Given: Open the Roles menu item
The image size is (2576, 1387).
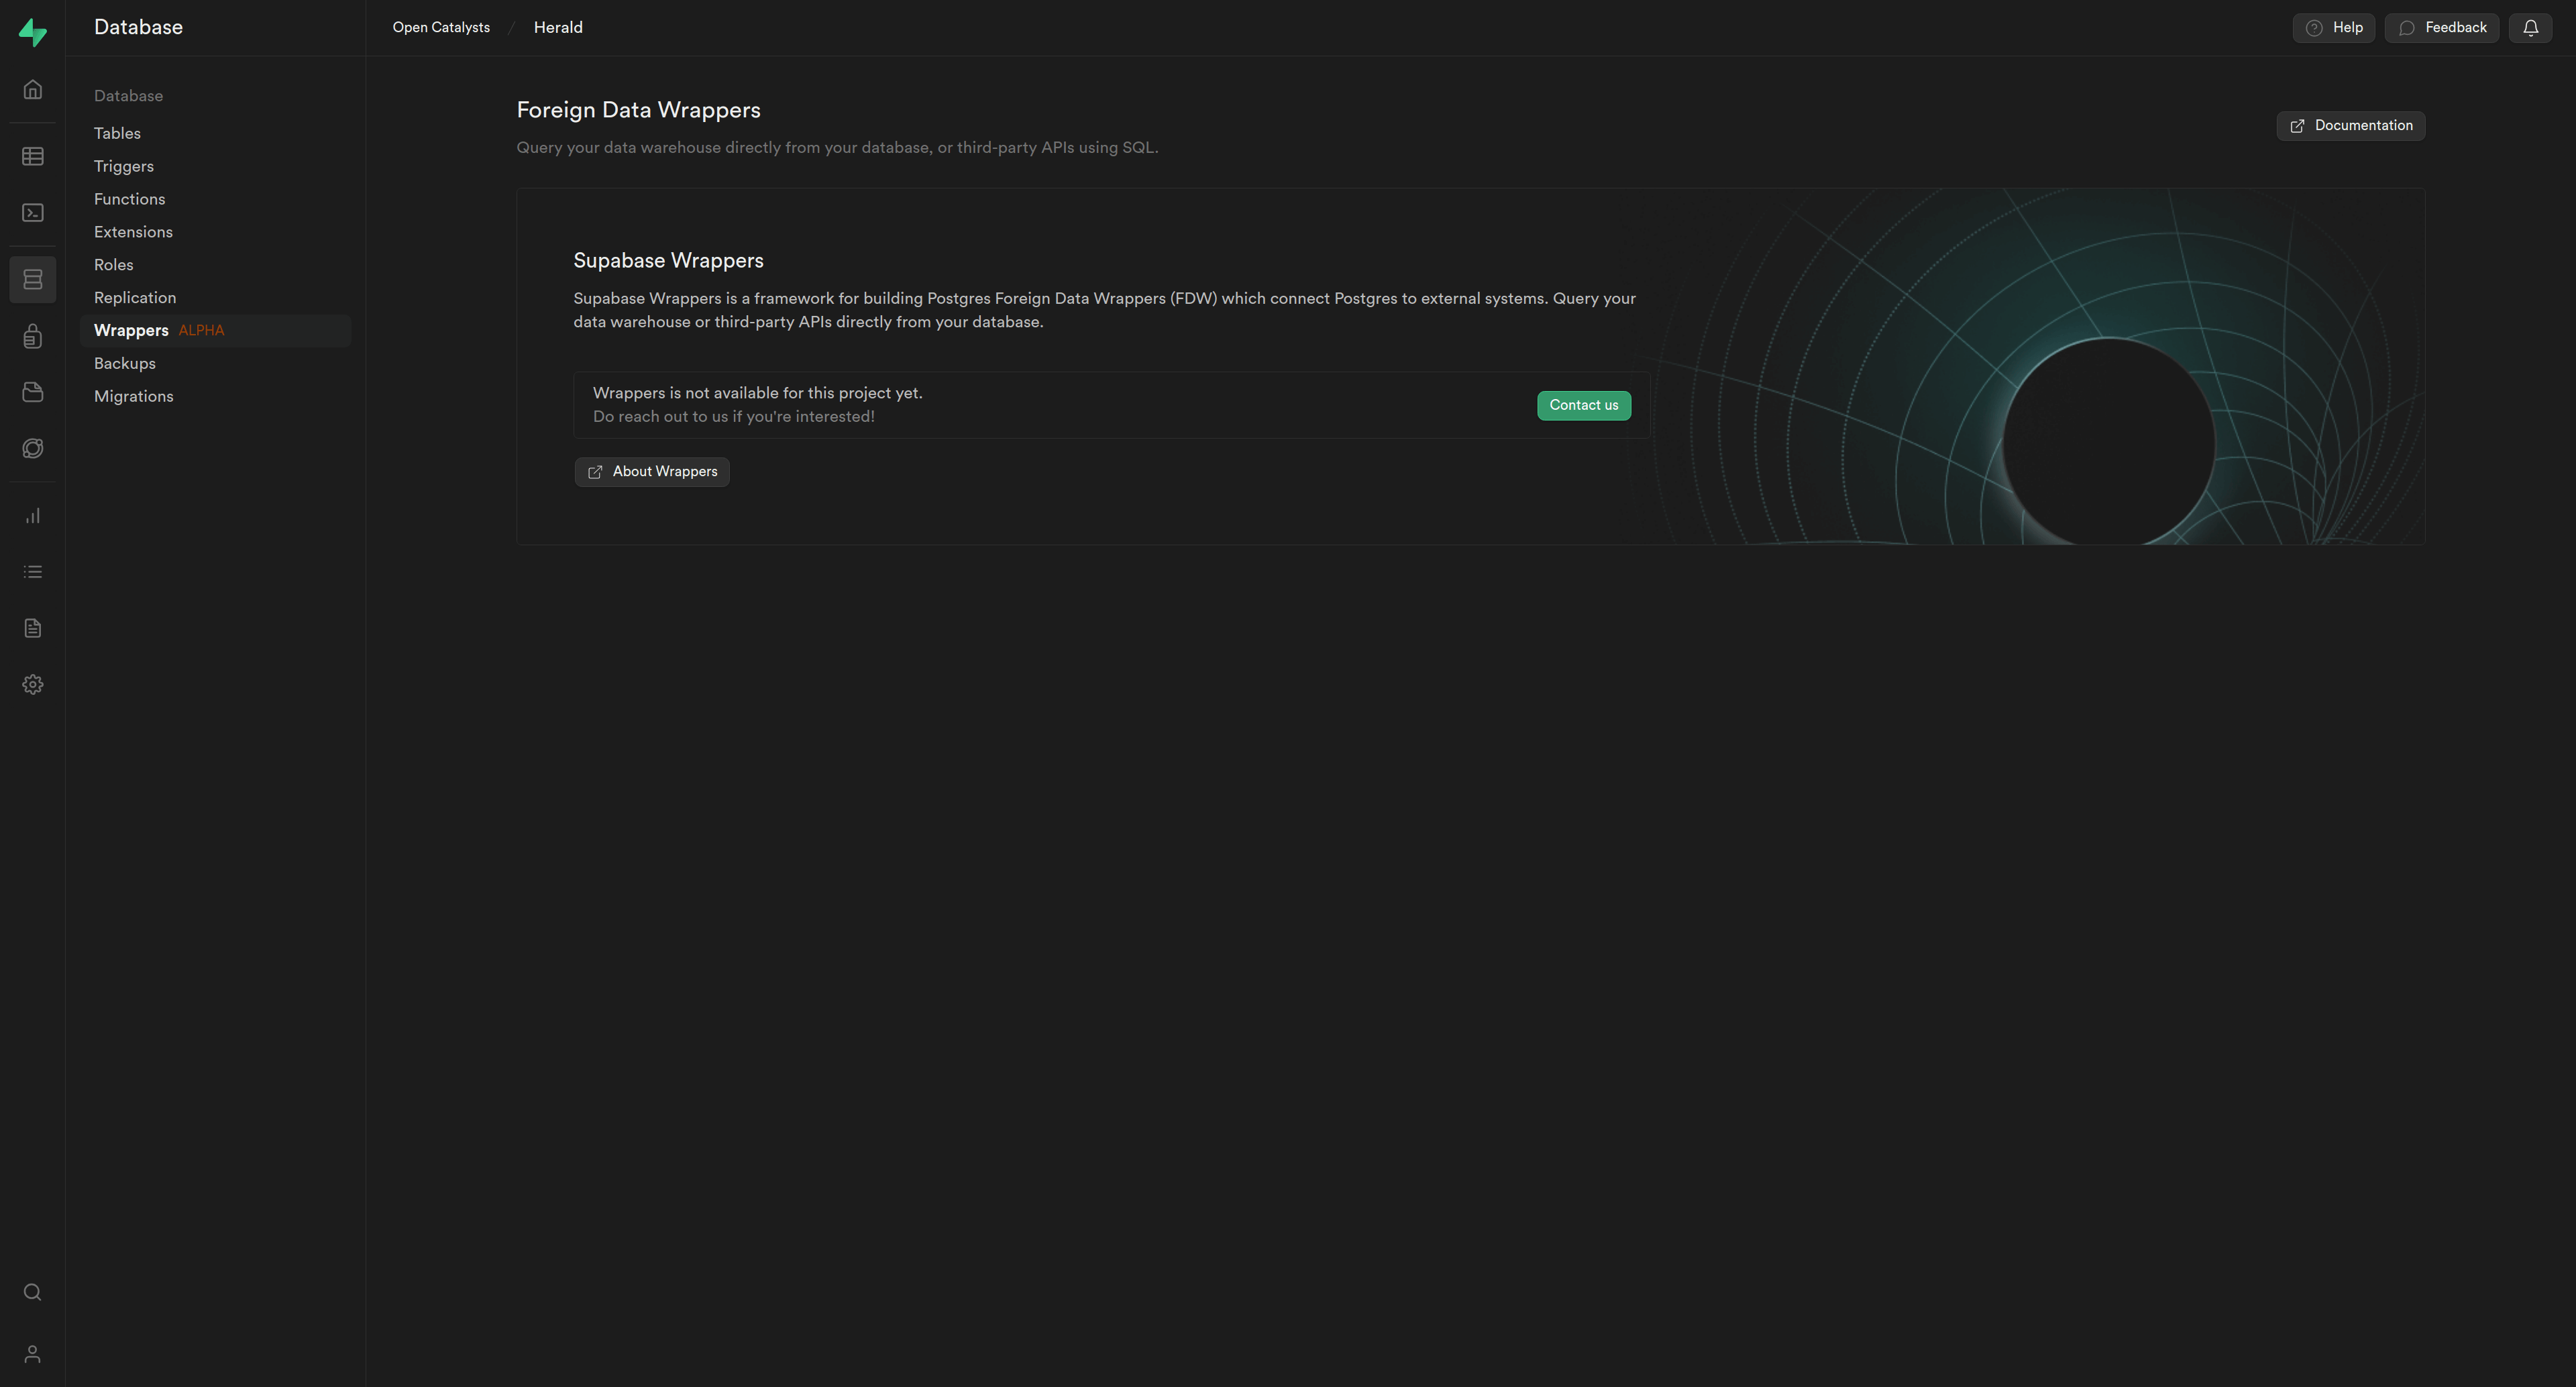Looking at the screenshot, I should (215, 265).
